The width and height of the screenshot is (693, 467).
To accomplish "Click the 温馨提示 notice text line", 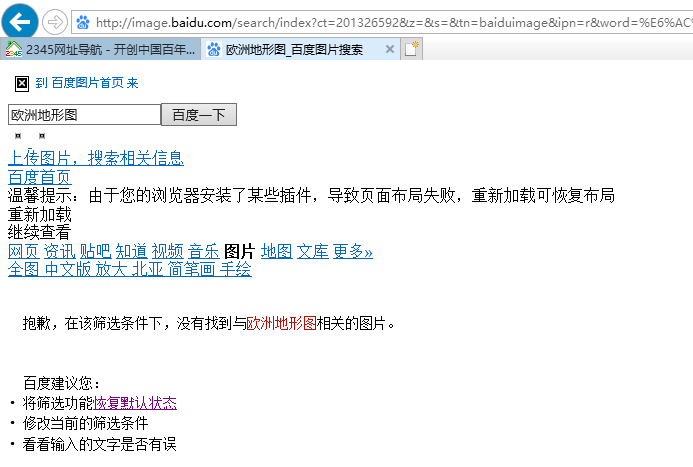I will [312, 195].
